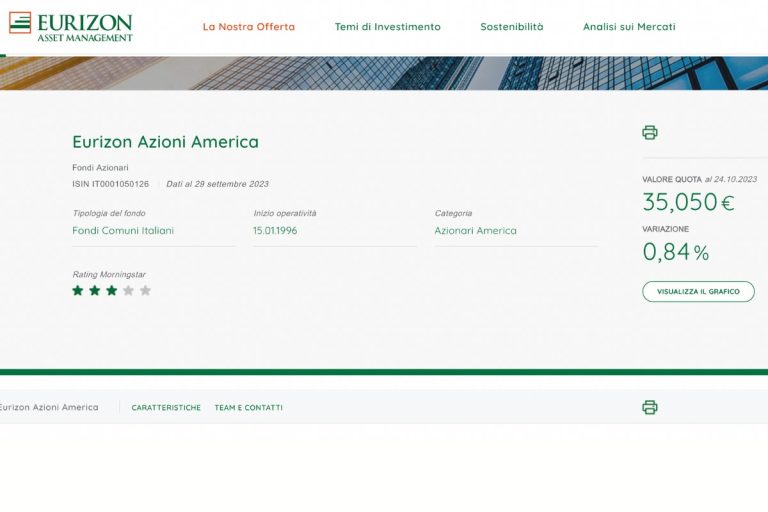768x512 pixels.
Task: Click the last grey Morningstar star
Action: [x=145, y=291]
